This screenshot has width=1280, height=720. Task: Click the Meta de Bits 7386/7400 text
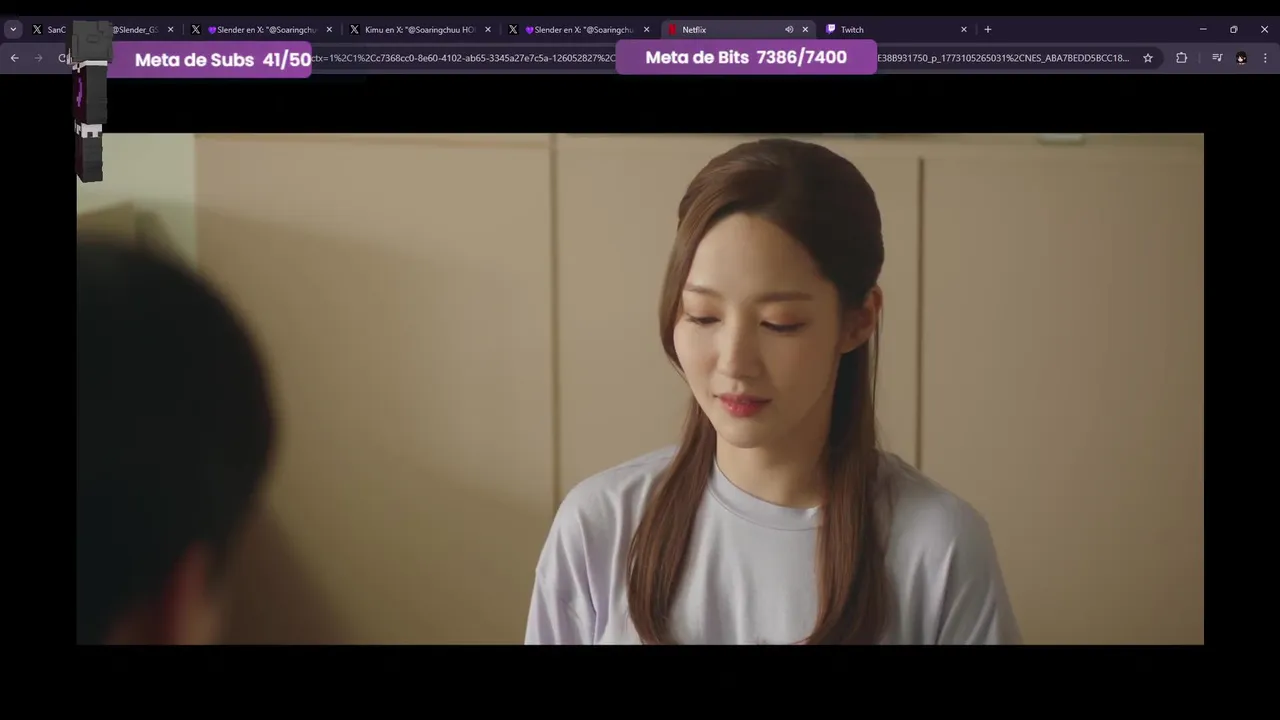[746, 57]
